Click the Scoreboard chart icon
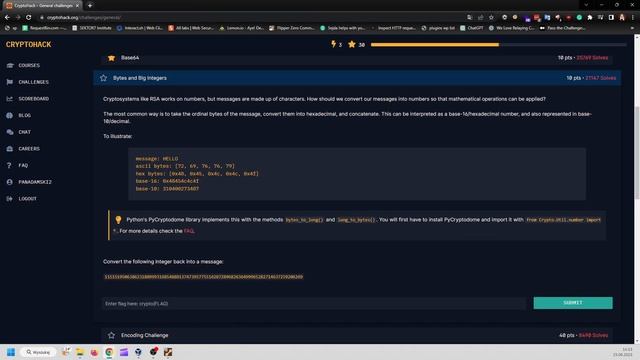The width and height of the screenshot is (640, 360). (x=10, y=99)
